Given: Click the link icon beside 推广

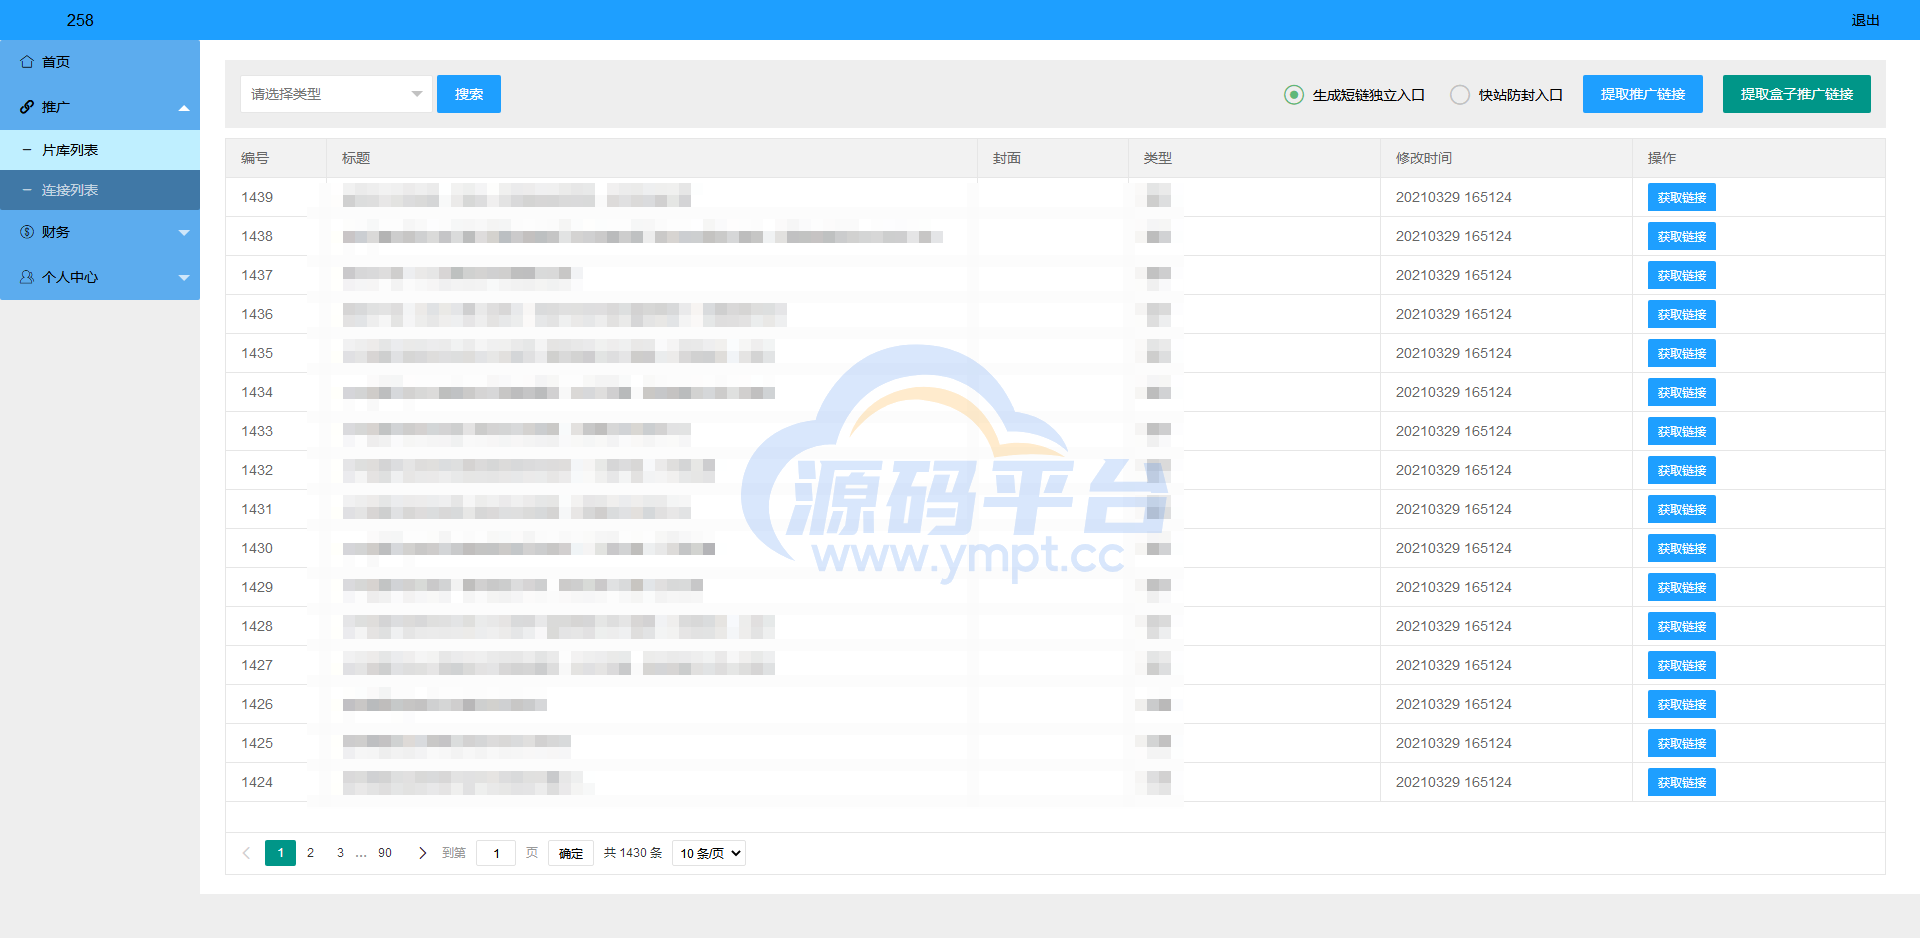Looking at the screenshot, I should click(x=27, y=107).
